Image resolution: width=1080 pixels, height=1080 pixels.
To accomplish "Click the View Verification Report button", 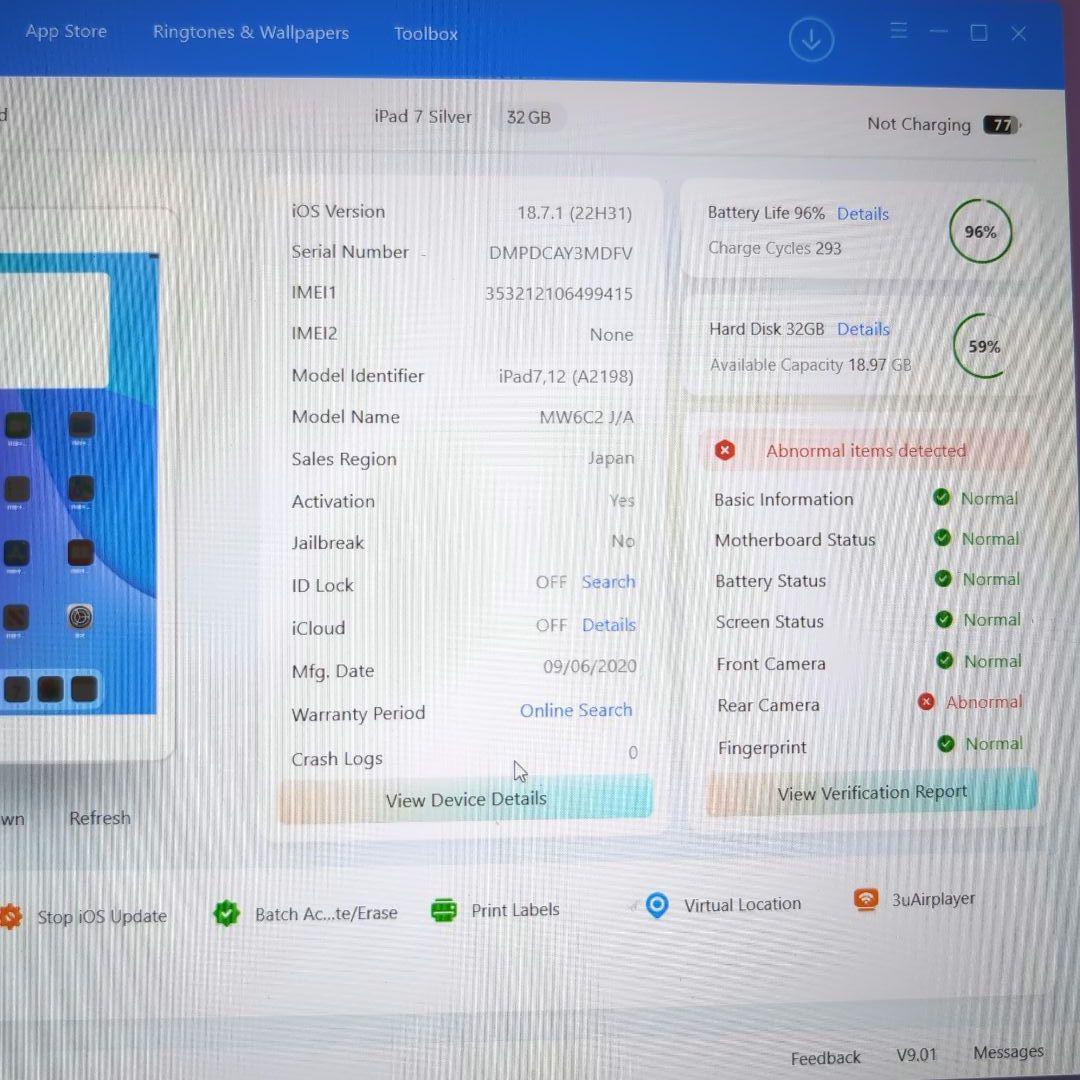I will click(x=872, y=792).
